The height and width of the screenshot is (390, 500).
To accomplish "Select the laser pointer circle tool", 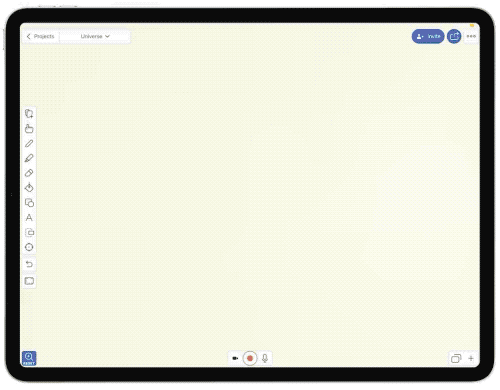I will (29, 247).
